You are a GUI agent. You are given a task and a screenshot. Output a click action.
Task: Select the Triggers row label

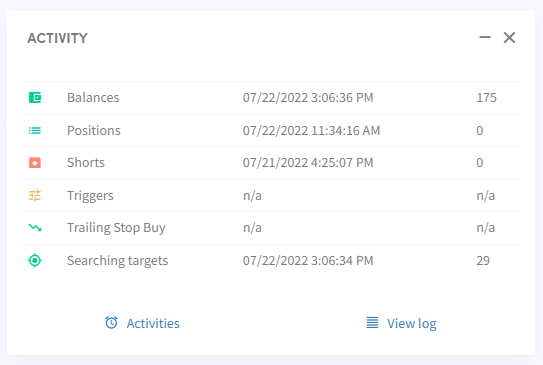[90, 196]
